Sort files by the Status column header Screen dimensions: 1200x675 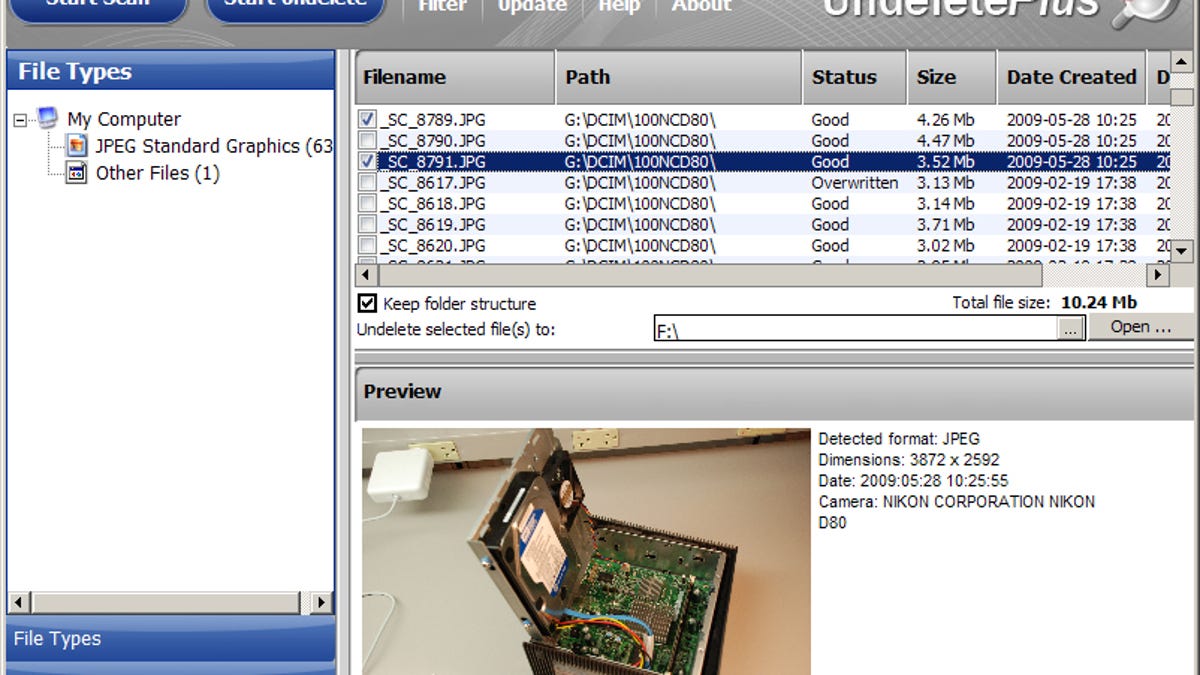[x=843, y=77]
